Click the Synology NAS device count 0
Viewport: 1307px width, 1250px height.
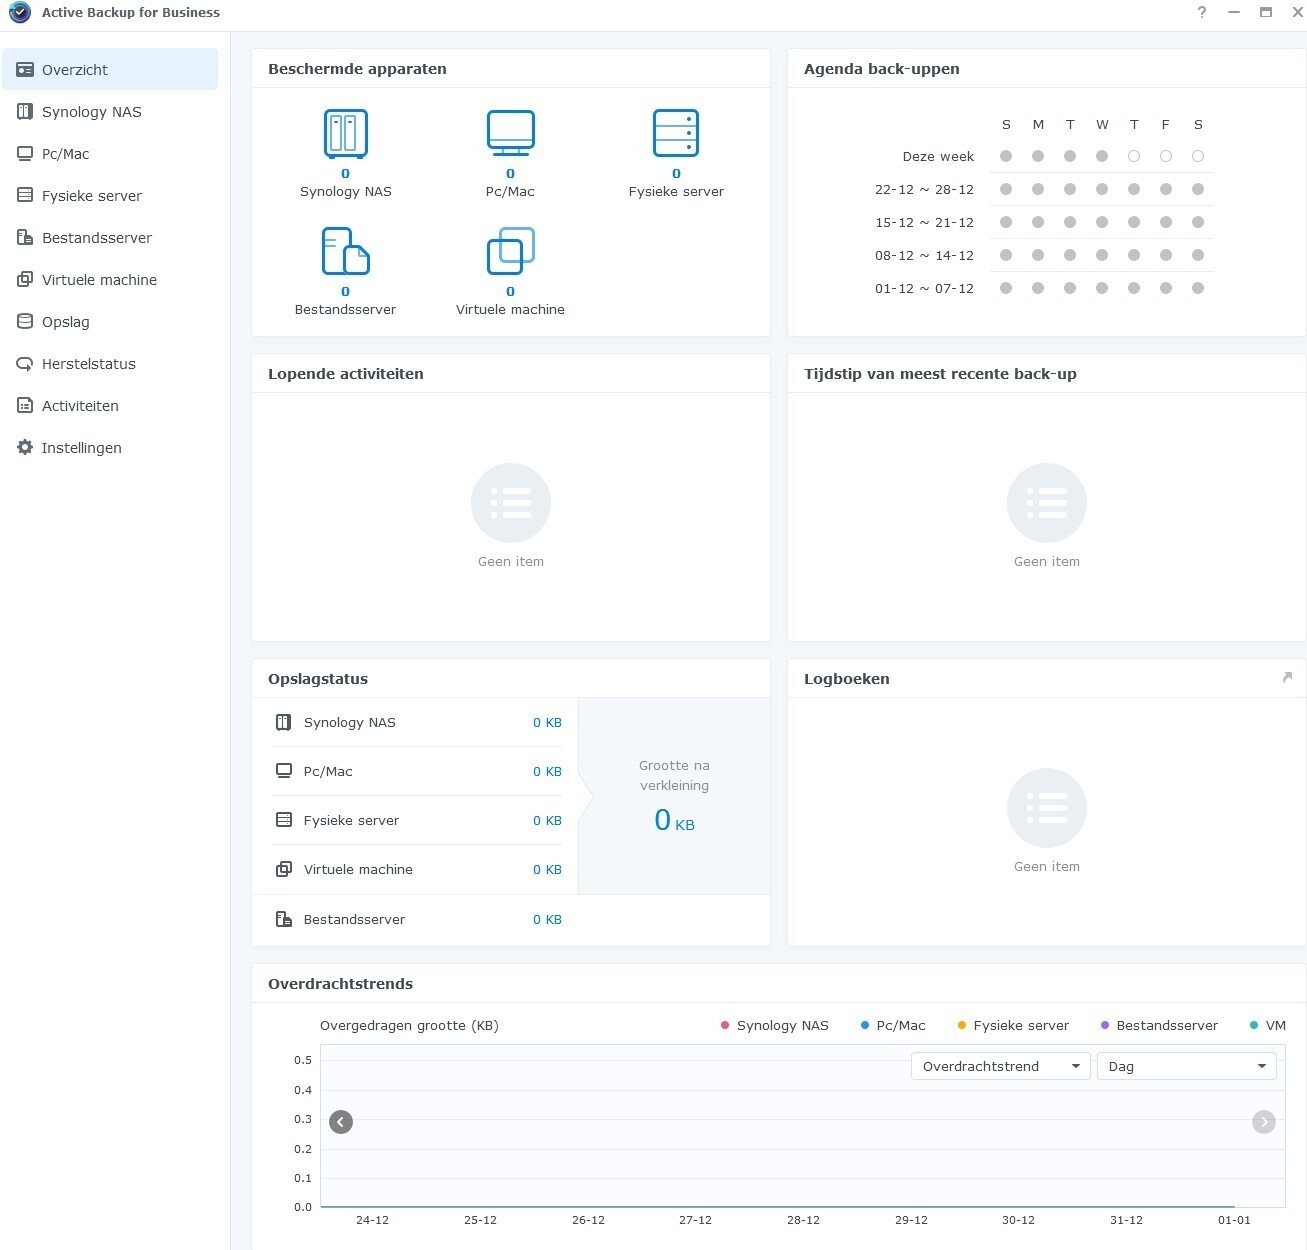[346, 174]
